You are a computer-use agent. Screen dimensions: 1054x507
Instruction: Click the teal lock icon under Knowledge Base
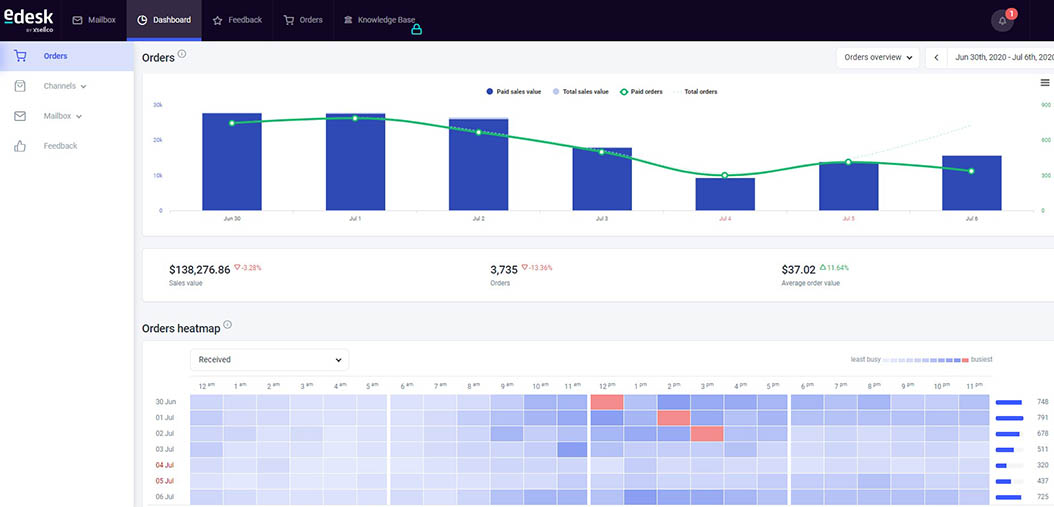417,30
